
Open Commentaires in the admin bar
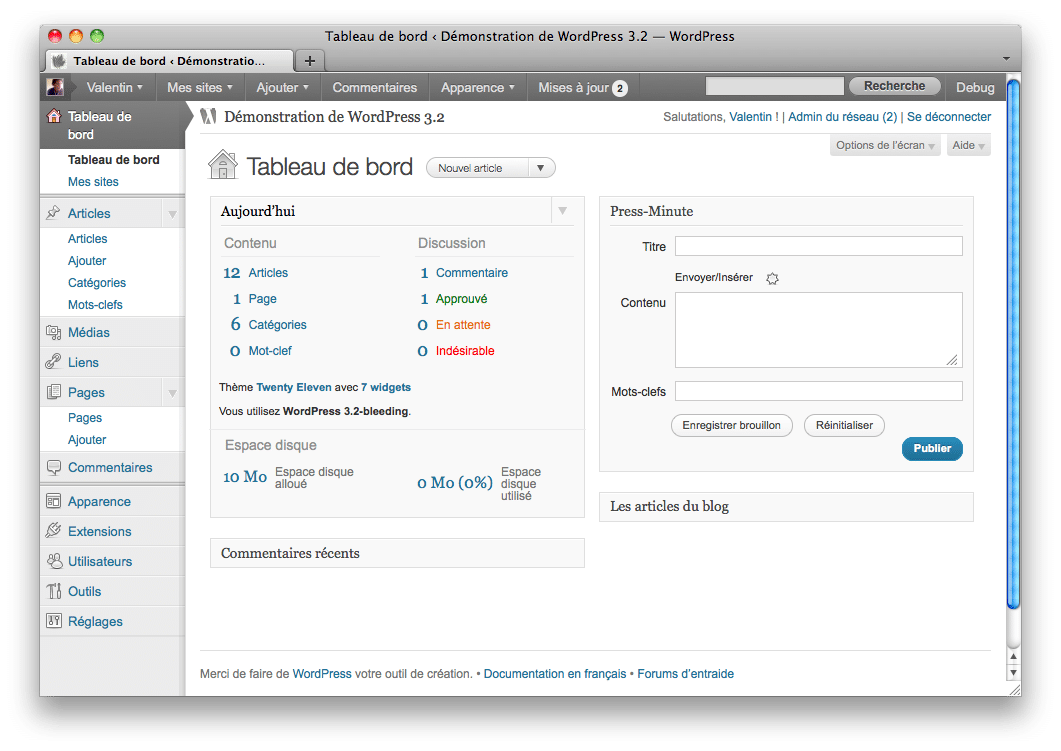tap(375, 87)
